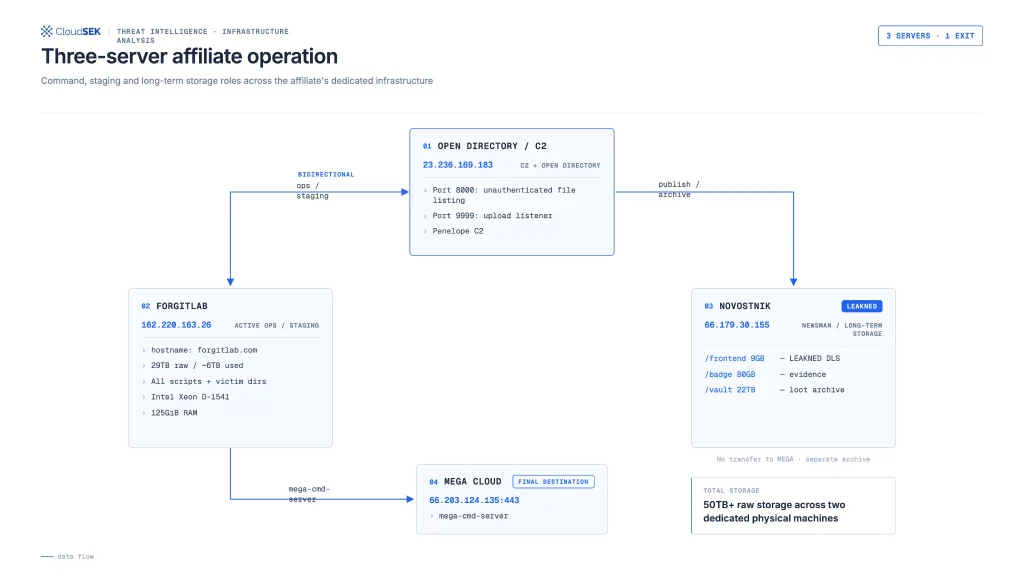
Task: Click the "Intel Xeon D-1541" entry
Action: [x=190, y=397]
